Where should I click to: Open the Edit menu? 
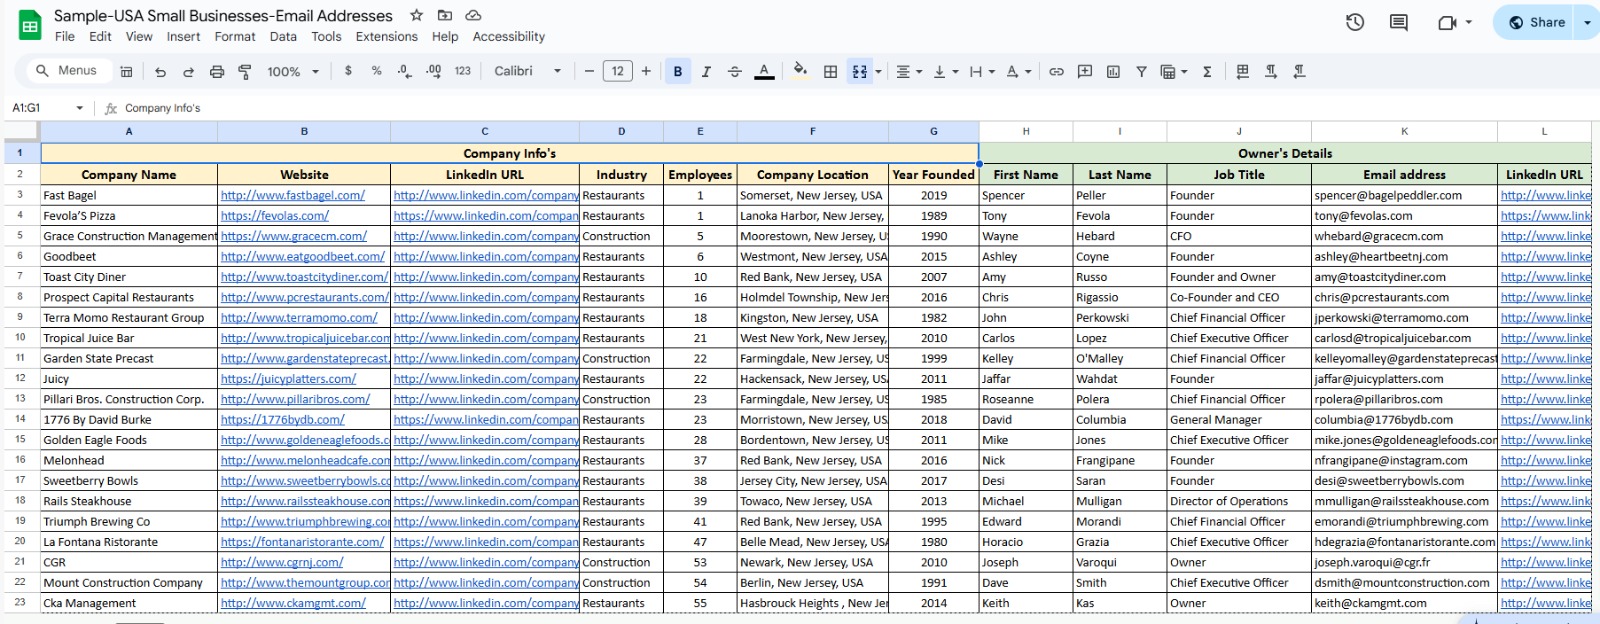[x=100, y=37]
